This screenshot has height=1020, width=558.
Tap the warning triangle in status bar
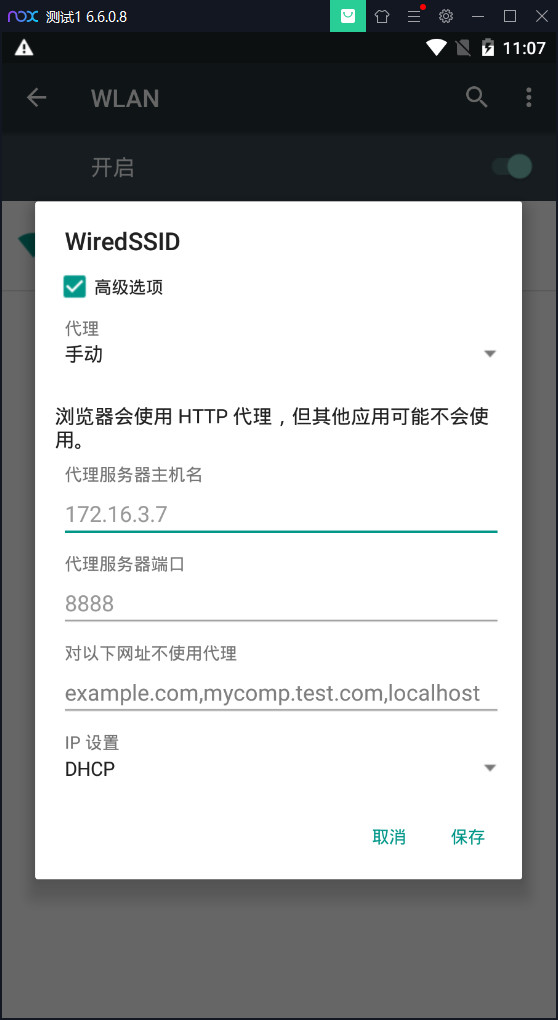tap(24, 47)
